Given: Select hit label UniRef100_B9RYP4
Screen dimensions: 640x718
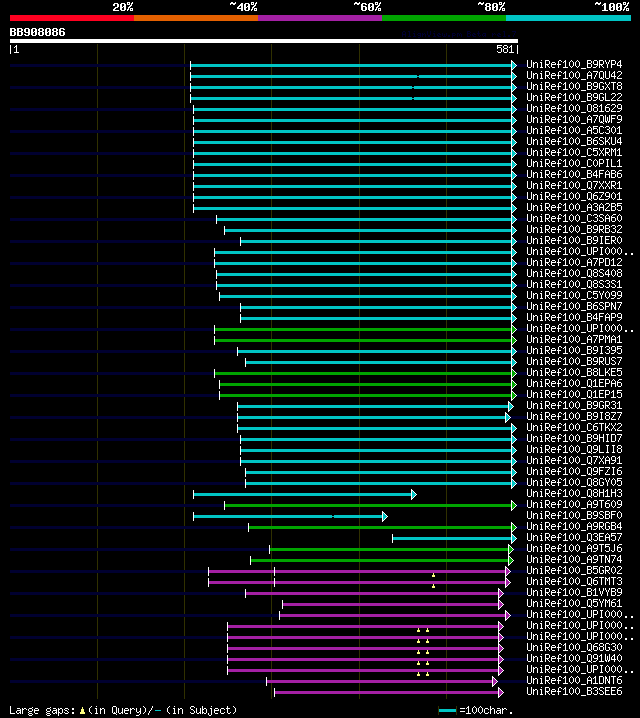Looking at the screenshot, I should click(574, 64).
